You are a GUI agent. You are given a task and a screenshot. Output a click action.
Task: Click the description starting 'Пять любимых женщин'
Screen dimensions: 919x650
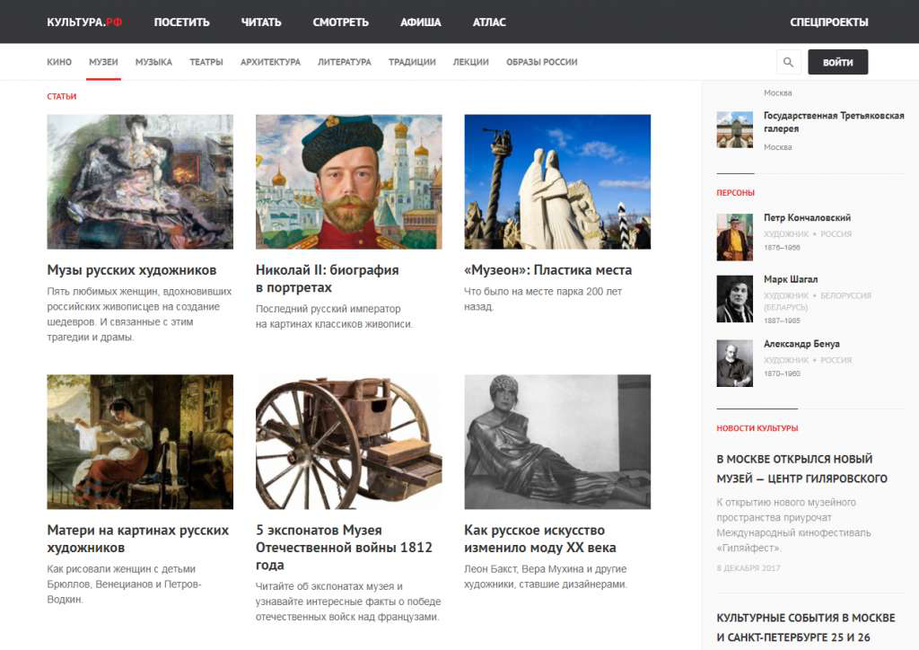[139, 314]
